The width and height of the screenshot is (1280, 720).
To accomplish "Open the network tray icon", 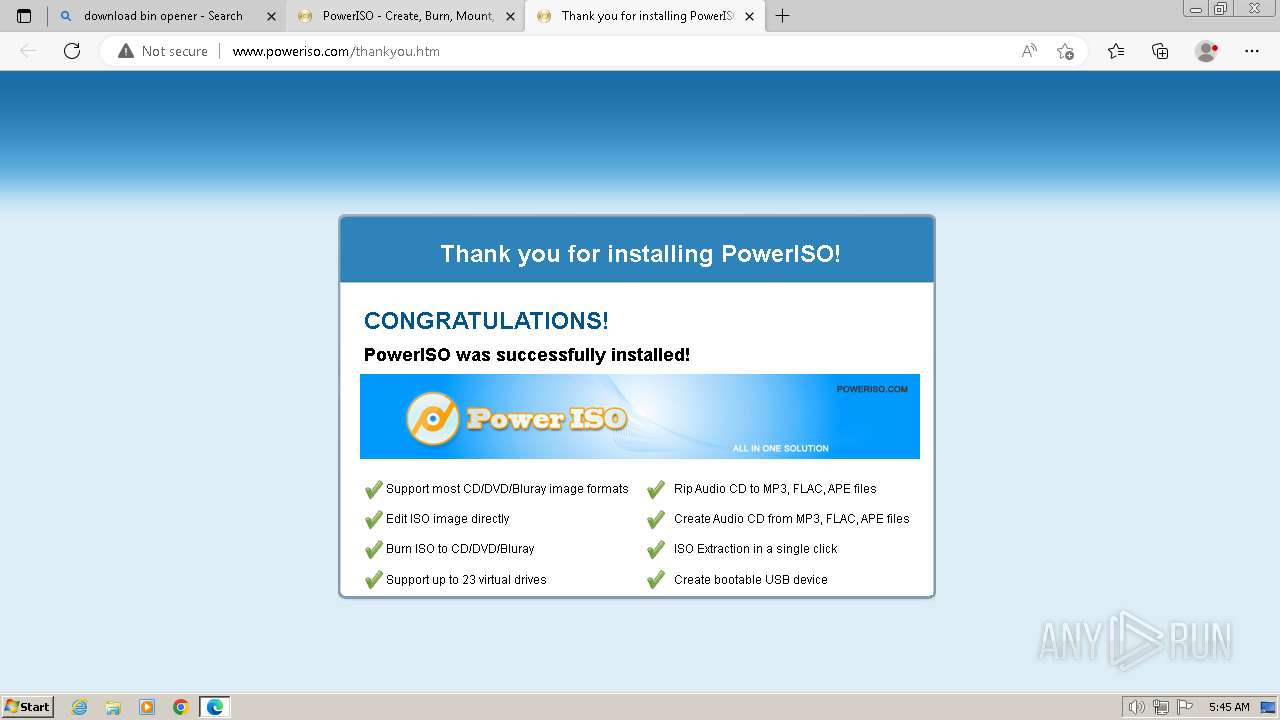I will click(1161, 707).
